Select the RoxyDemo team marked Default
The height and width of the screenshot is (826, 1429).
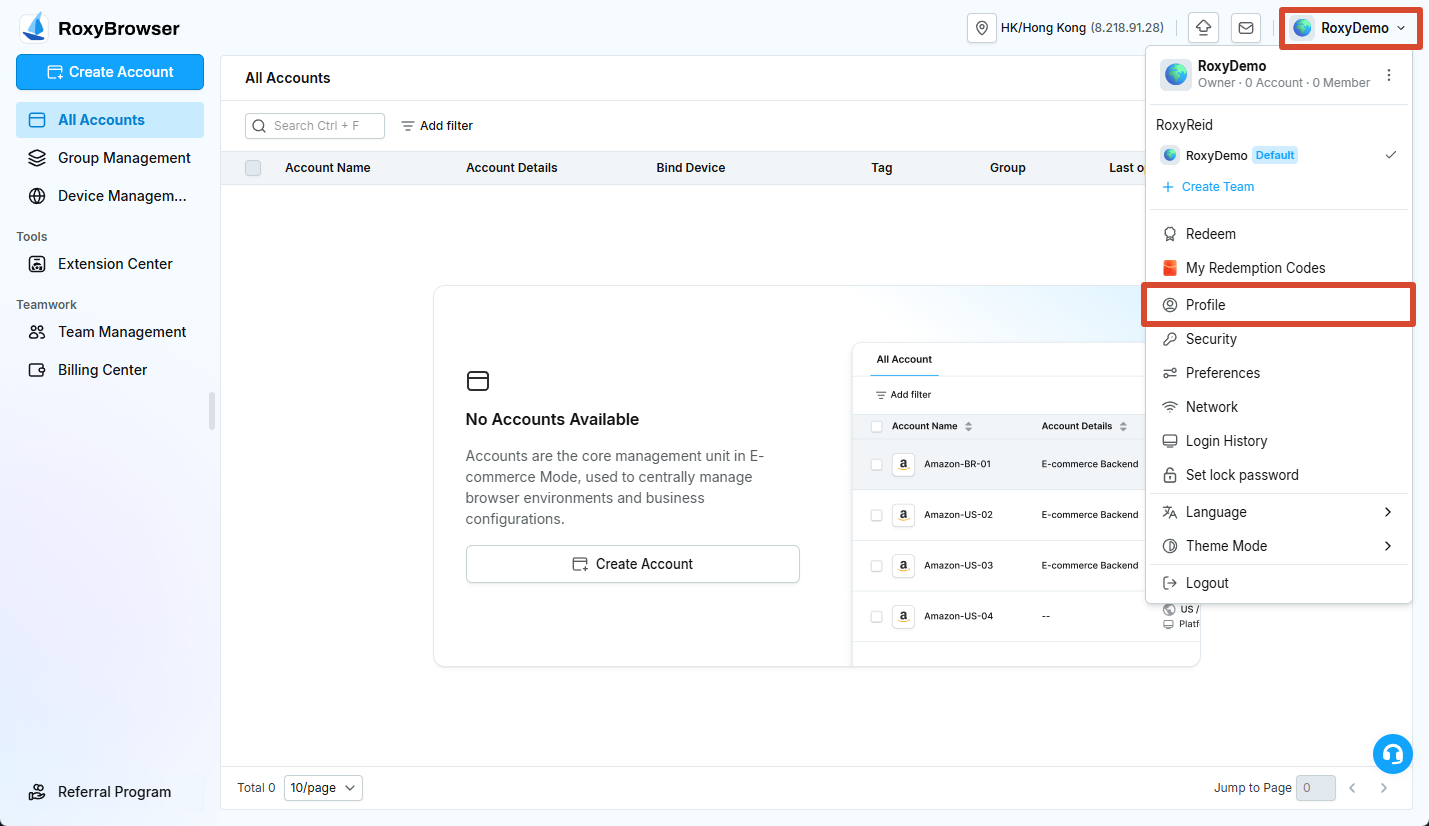1279,155
